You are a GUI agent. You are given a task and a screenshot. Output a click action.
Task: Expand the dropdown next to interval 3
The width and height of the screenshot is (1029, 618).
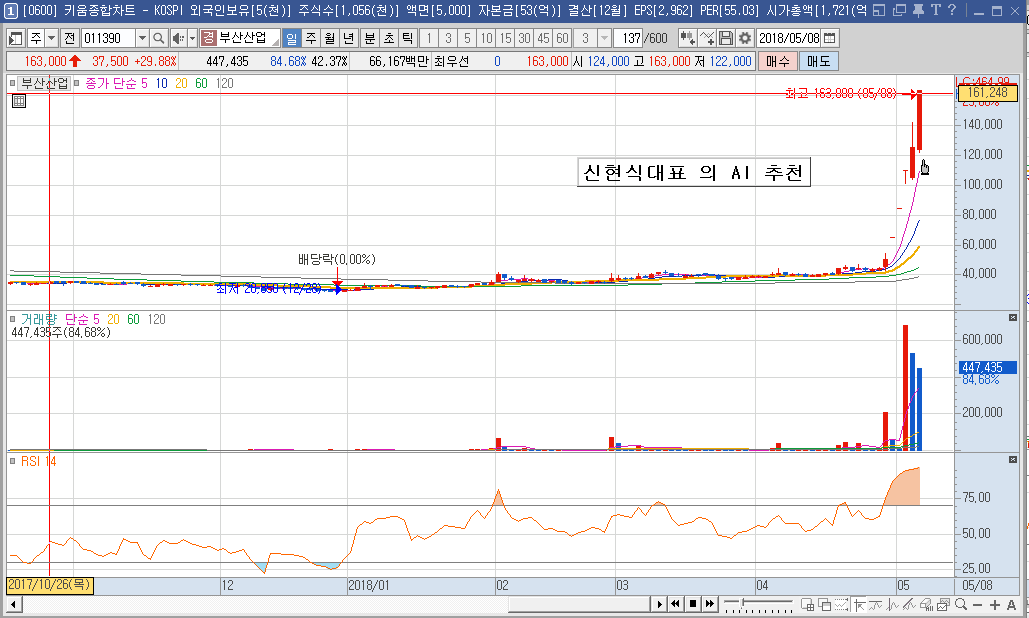coord(604,38)
